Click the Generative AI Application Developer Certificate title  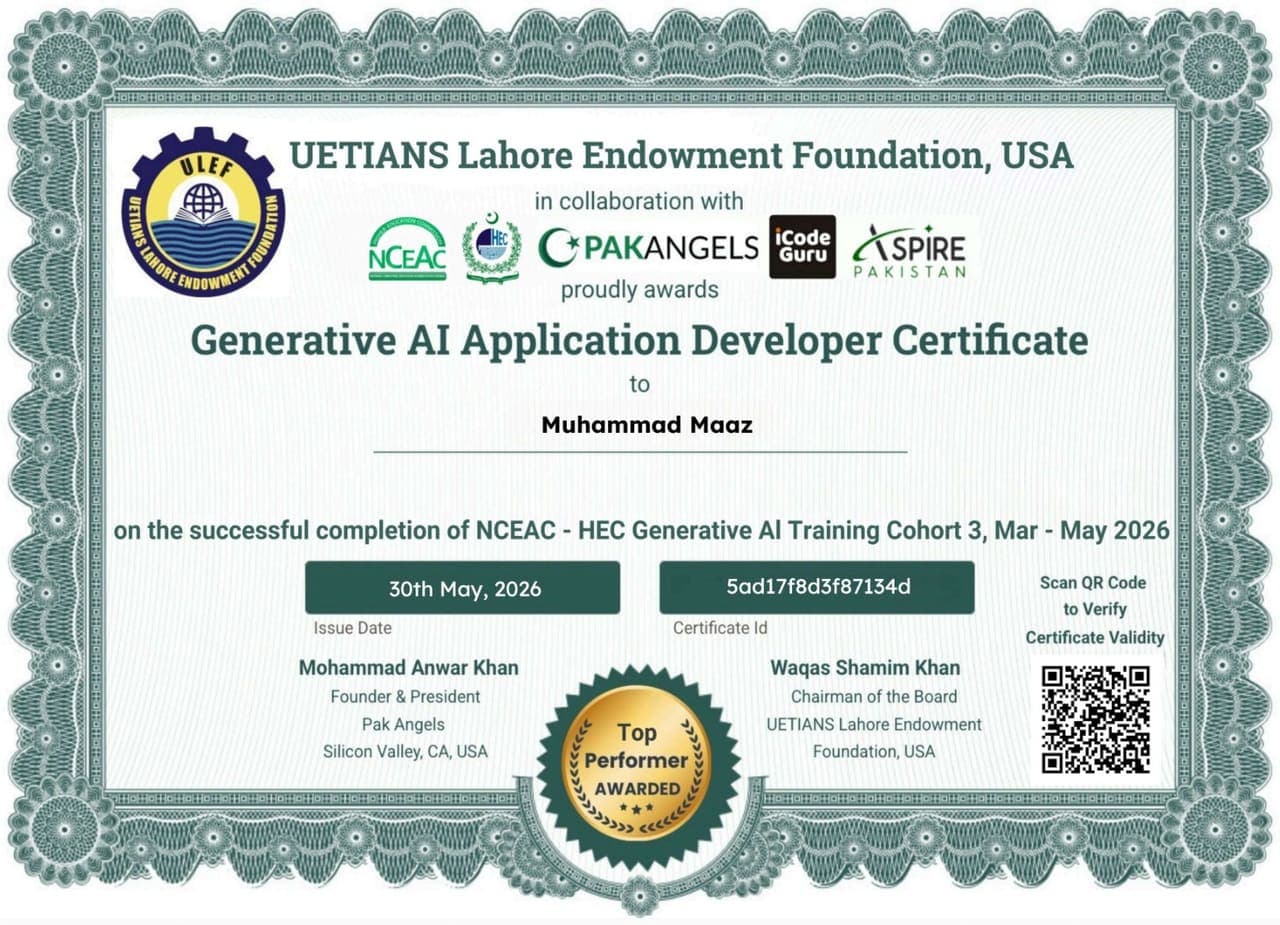(x=639, y=340)
